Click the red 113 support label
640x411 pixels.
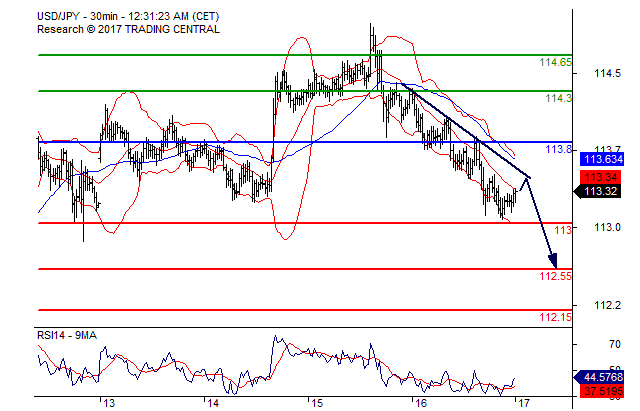pos(563,230)
